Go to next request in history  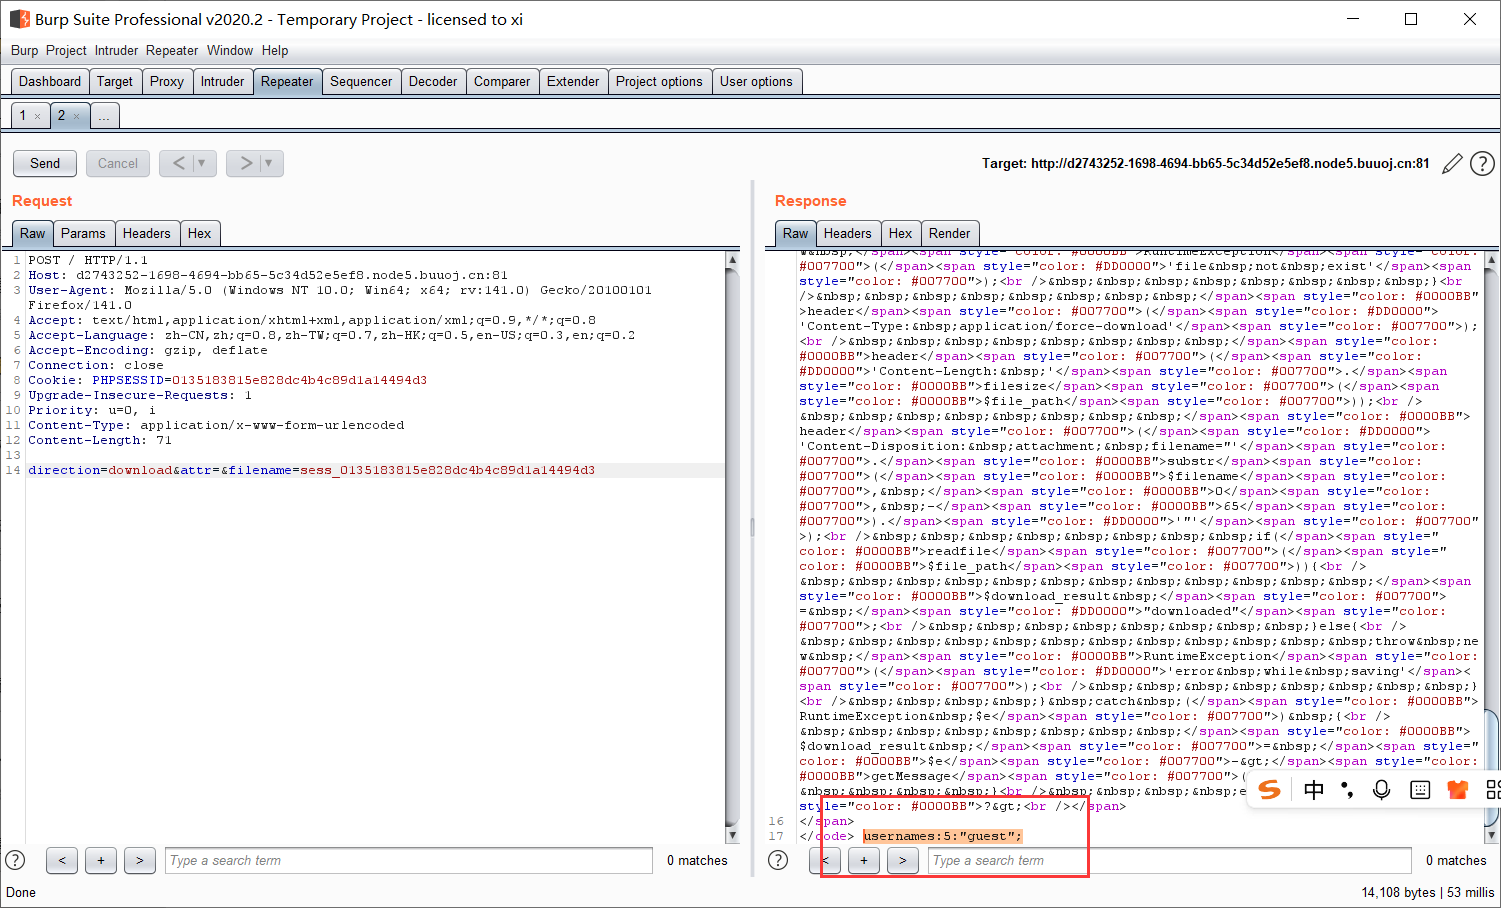pos(245,163)
